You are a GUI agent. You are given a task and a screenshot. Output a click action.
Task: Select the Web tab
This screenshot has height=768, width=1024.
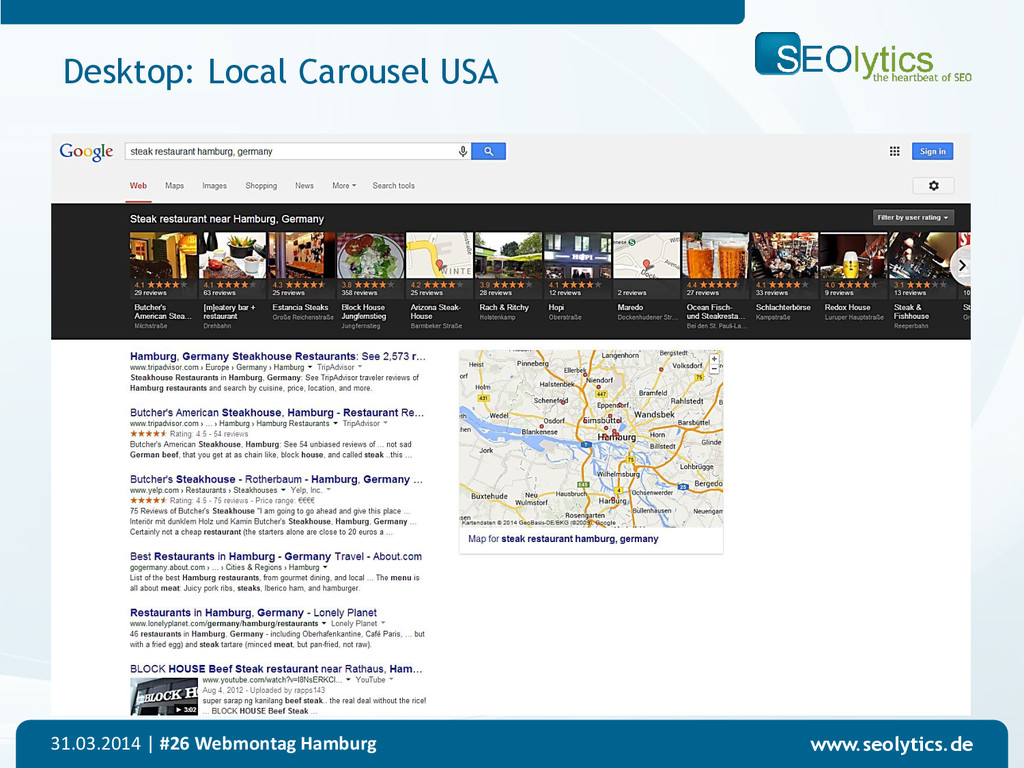click(x=138, y=185)
